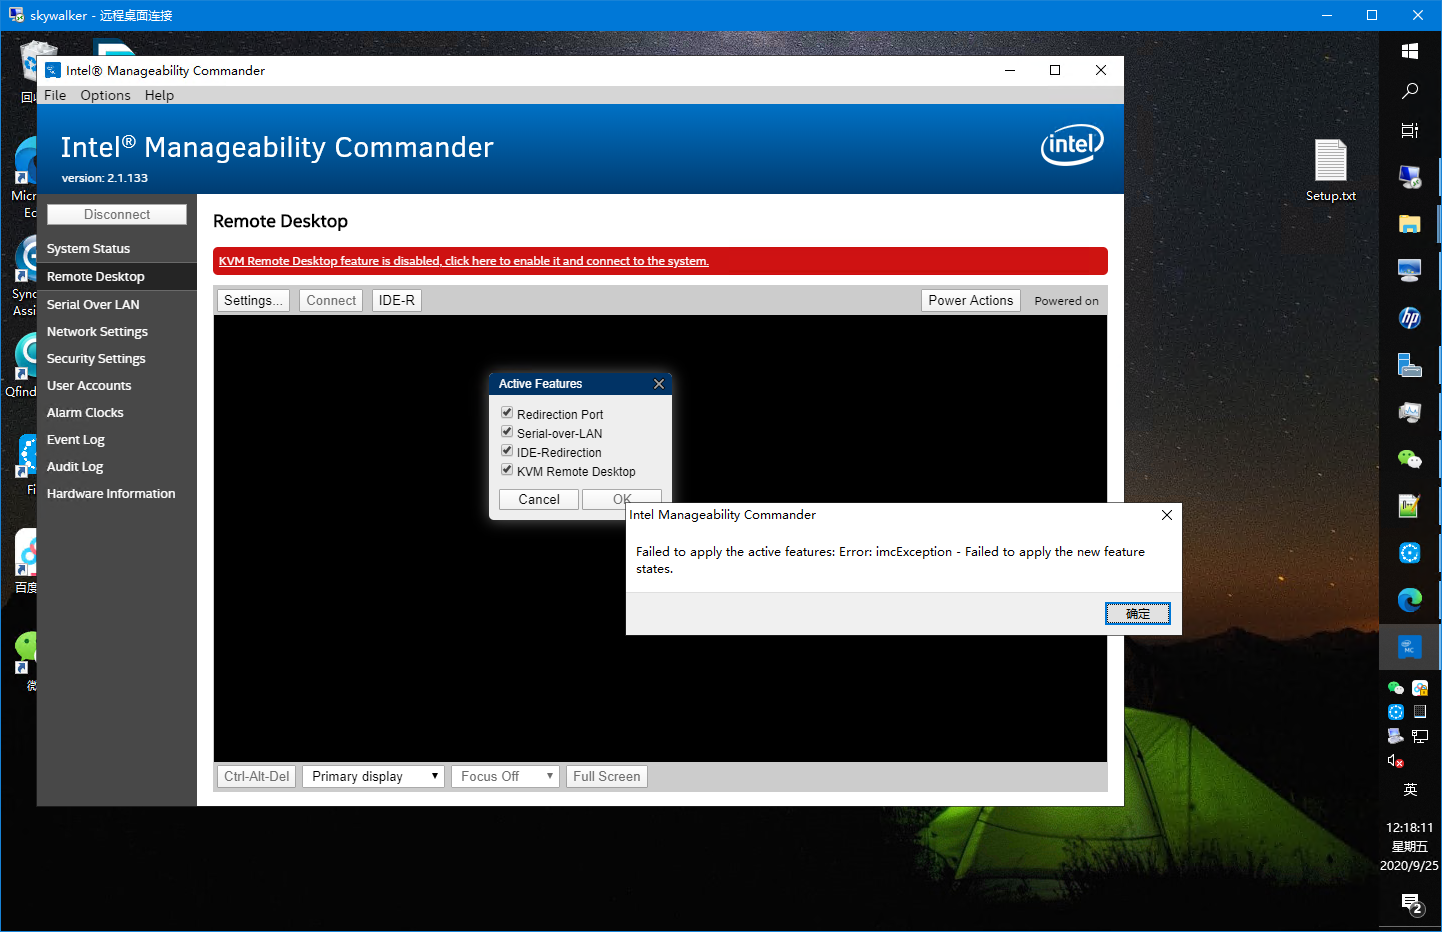Viewport: 1442px width, 932px height.
Task: Open the Primary display dropdown
Action: coord(372,776)
